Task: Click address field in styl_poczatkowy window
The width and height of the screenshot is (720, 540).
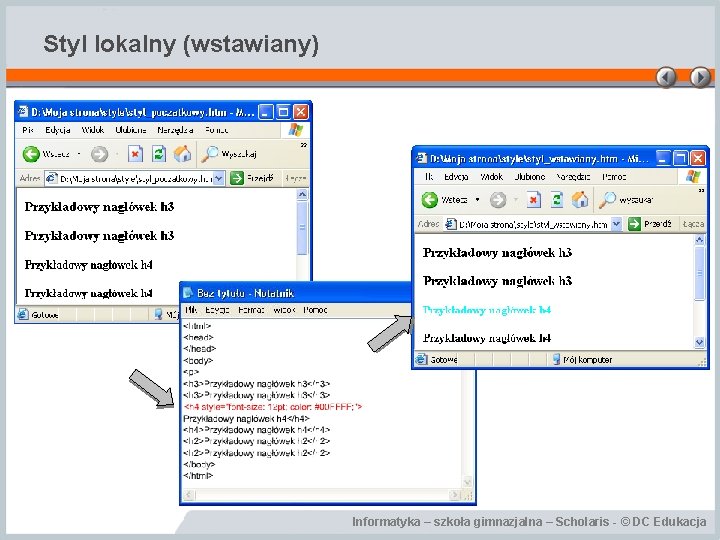Action: pyautogui.click(x=135, y=178)
